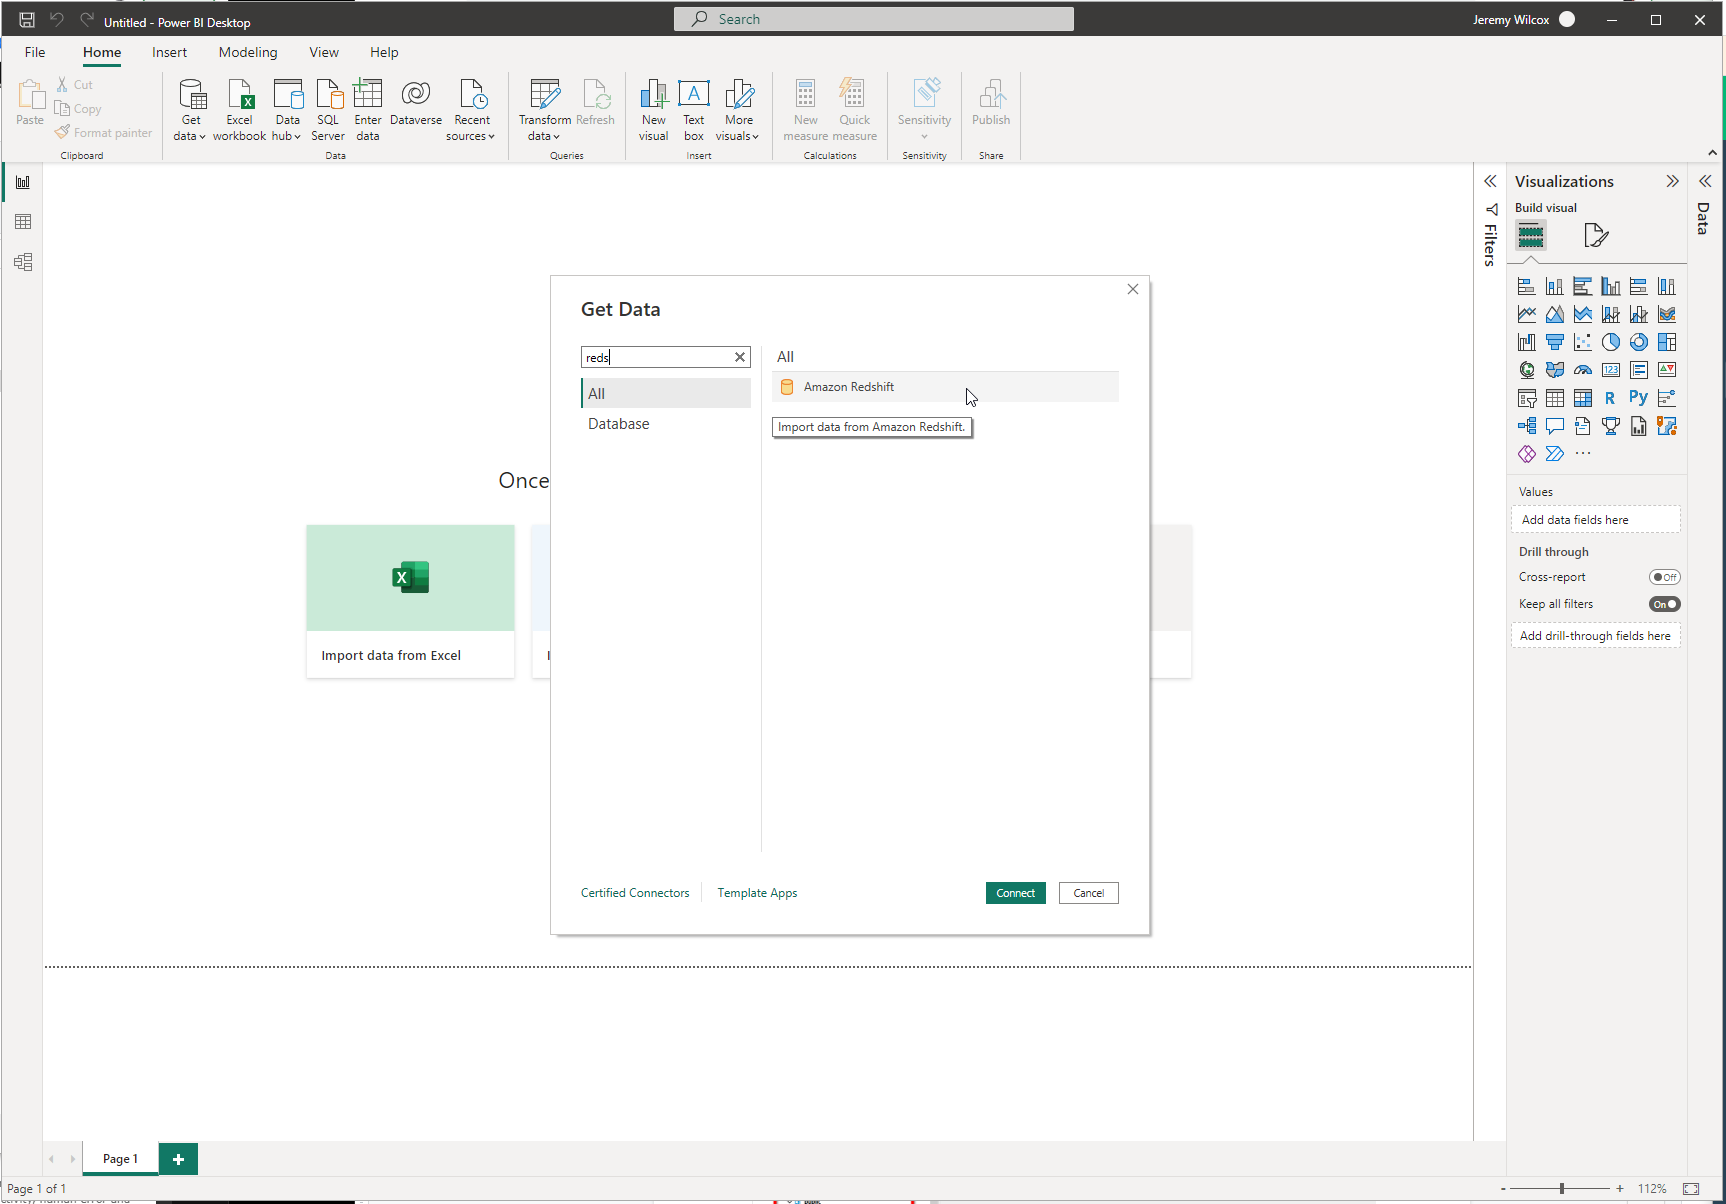
Task: Select the KPI visual icon
Action: 1667,370
